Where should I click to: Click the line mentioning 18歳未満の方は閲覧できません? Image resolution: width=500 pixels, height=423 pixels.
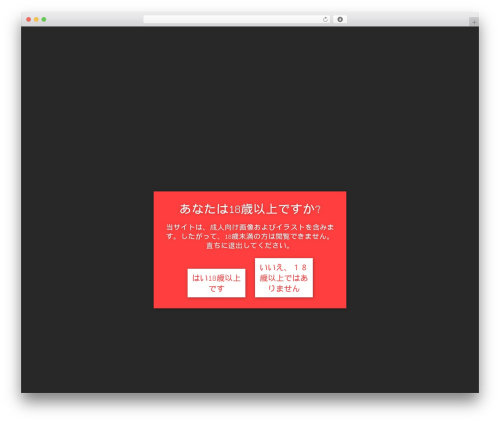tap(250, 236)
